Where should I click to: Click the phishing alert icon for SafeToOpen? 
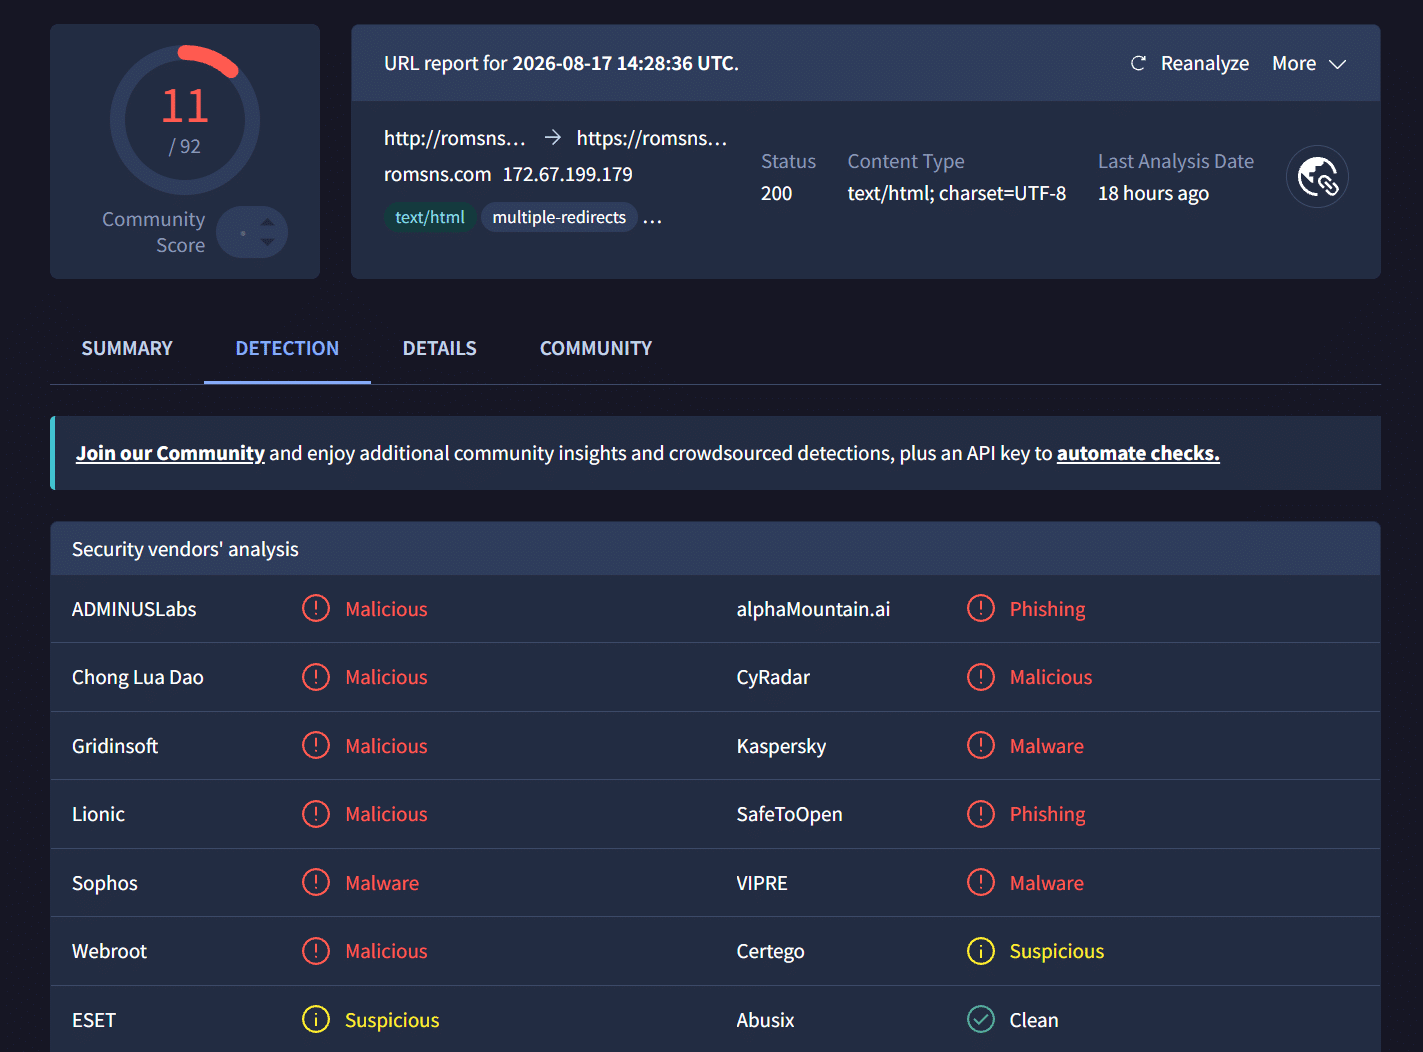click(x=981, y=814)
